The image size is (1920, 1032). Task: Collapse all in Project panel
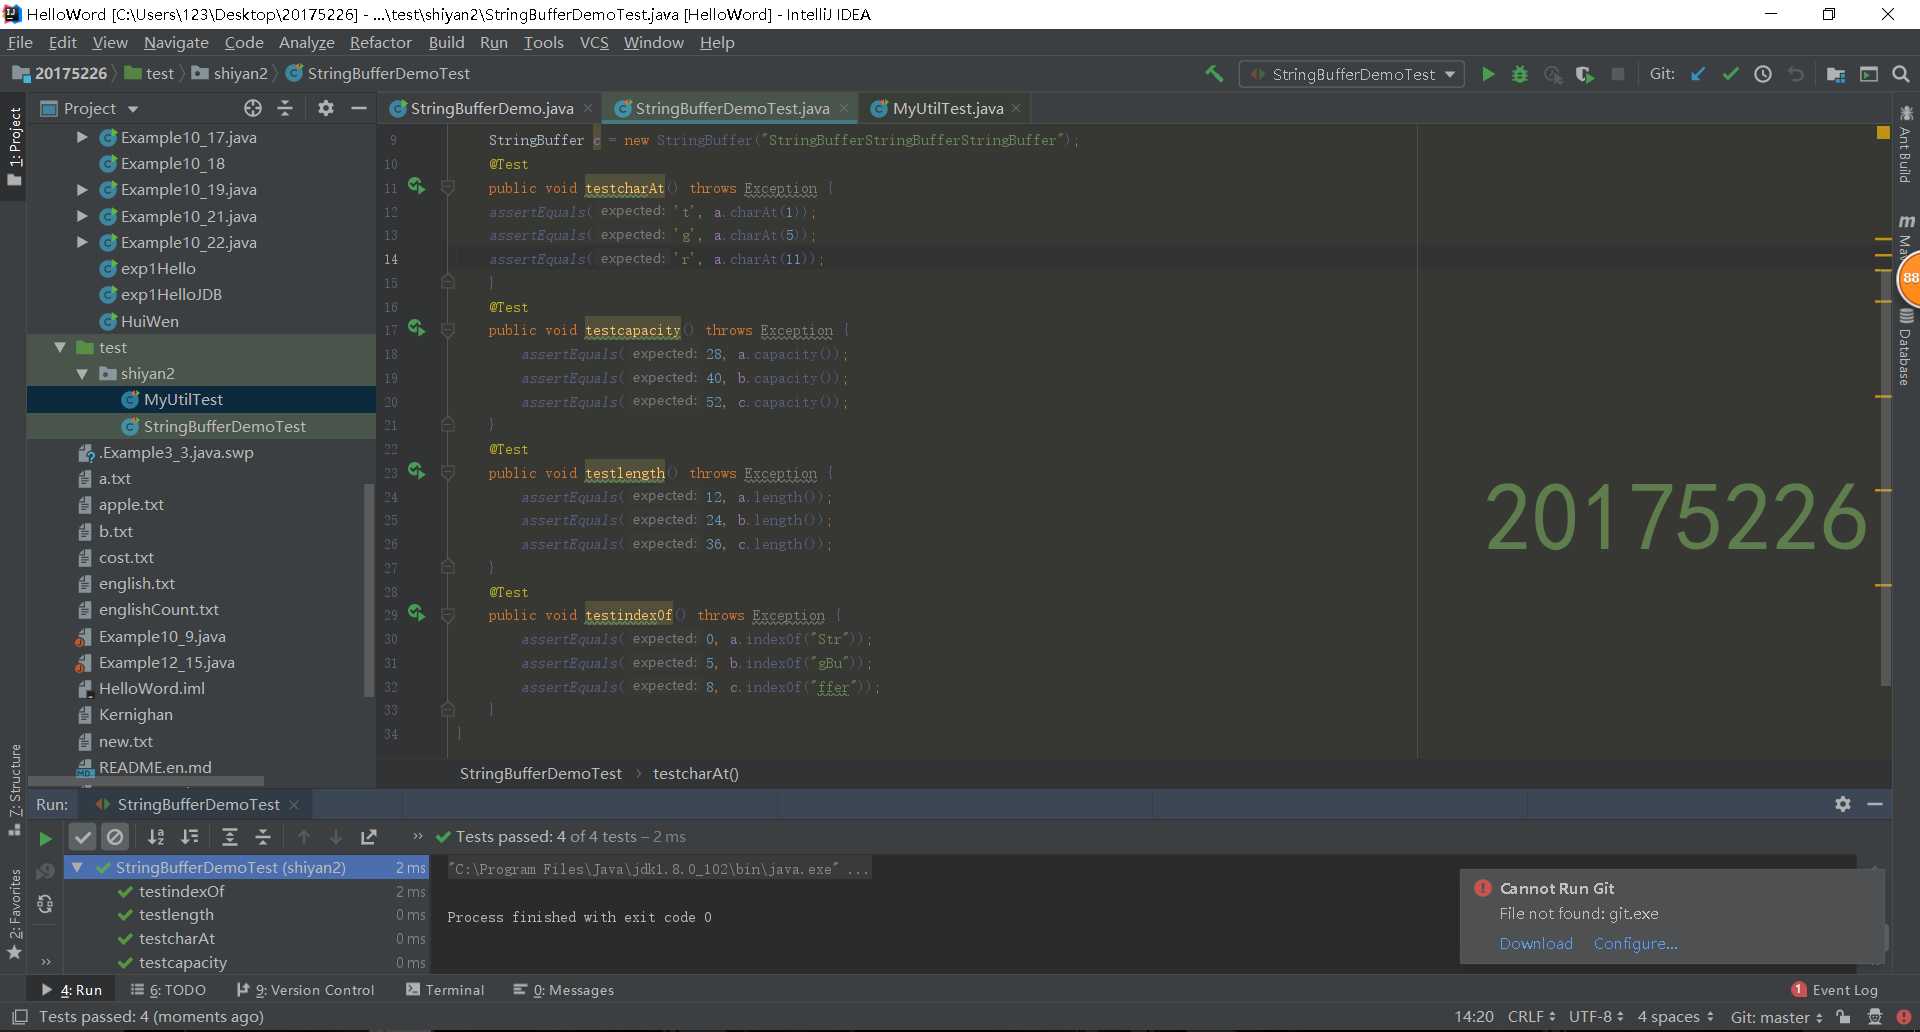(285, 108)
